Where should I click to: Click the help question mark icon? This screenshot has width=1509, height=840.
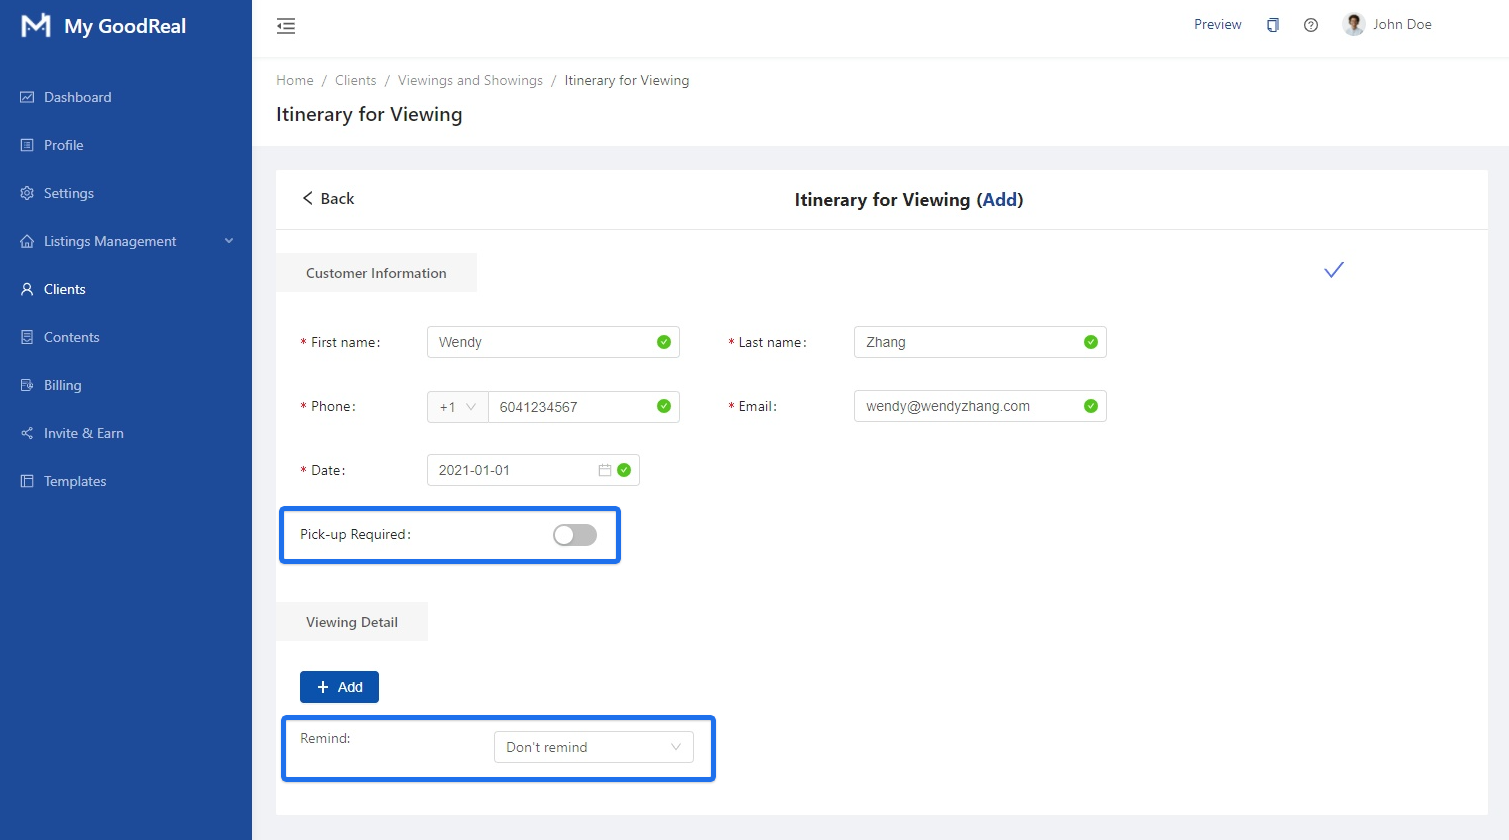tap(1310, 25)
